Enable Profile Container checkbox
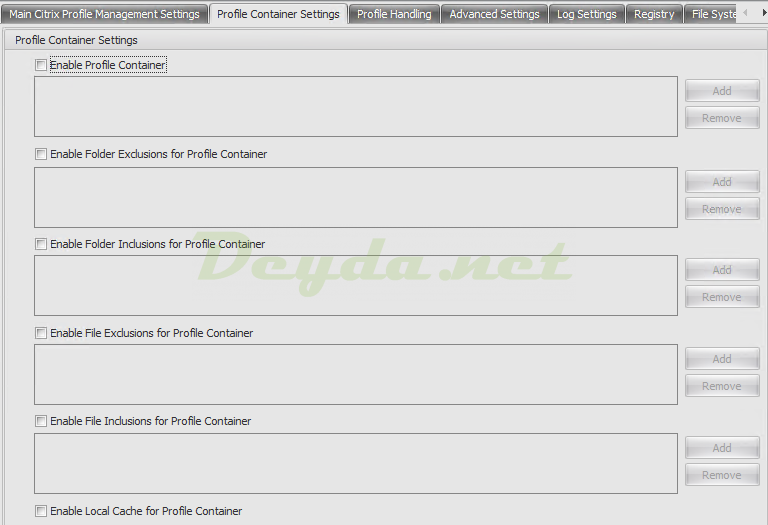Viewport: 768px width, 525px height. (41, 65)
